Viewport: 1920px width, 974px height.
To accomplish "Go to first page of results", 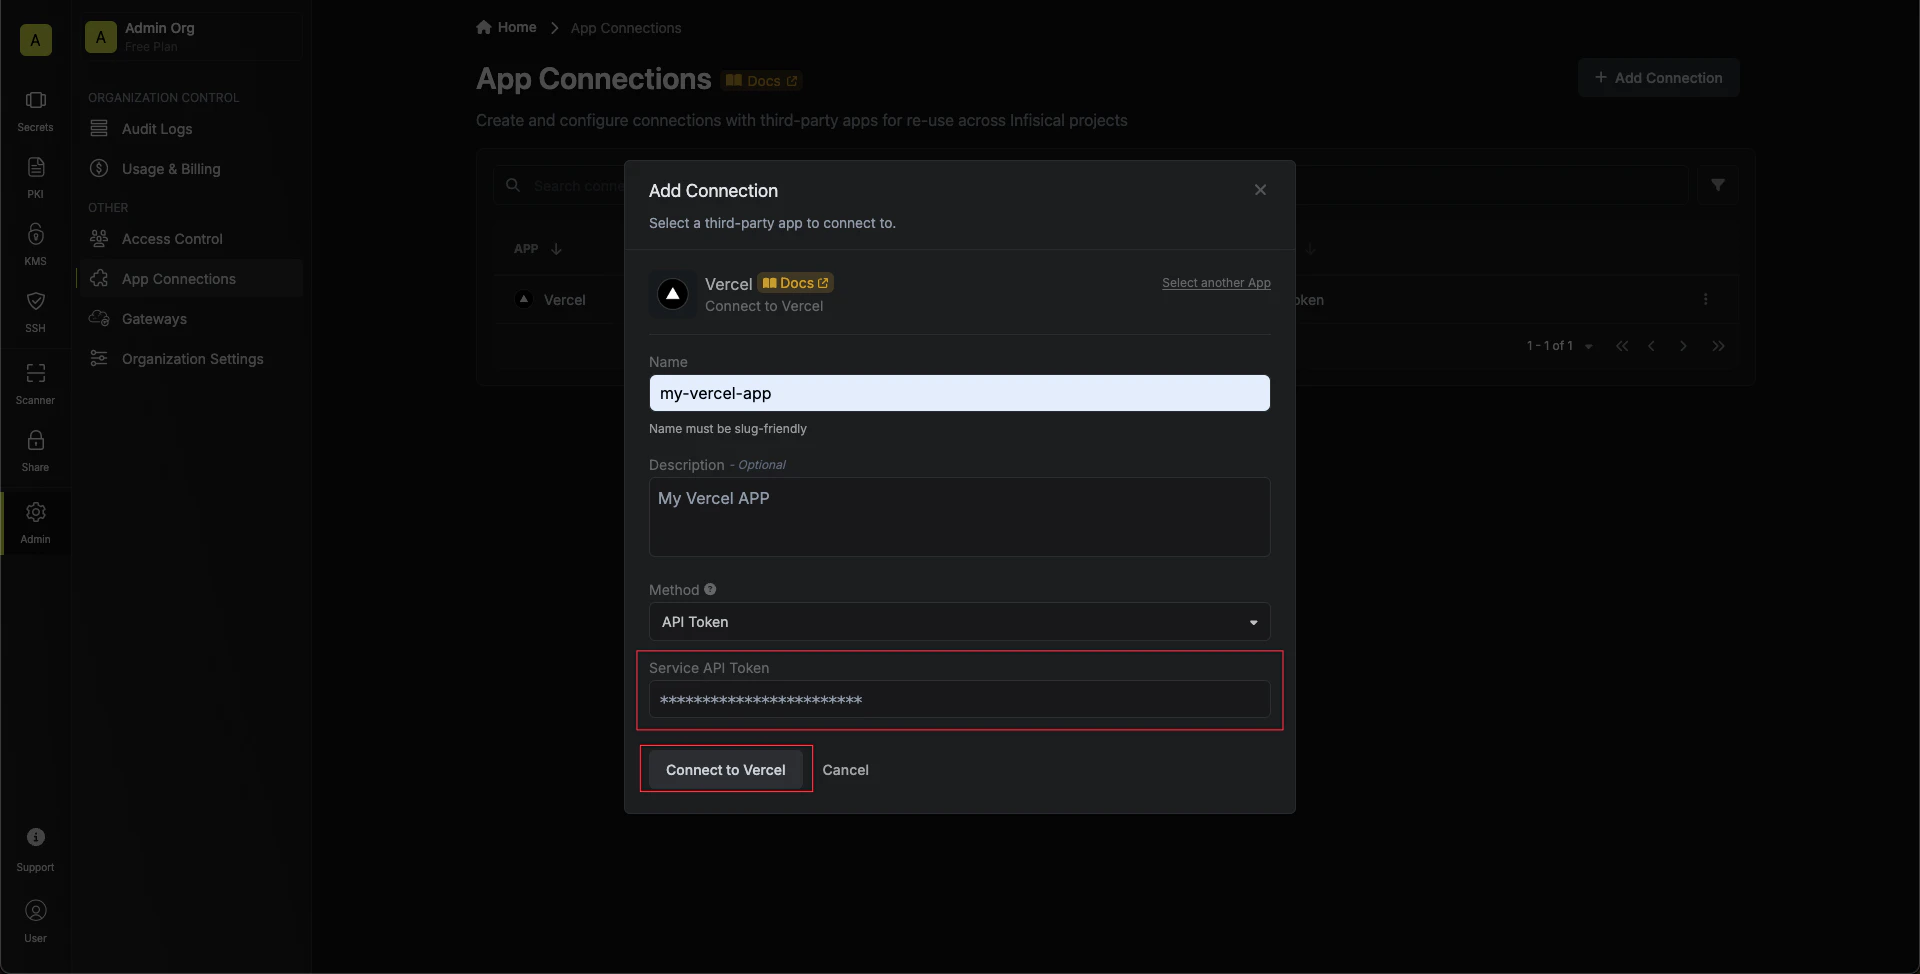I will coord(1622,346).
